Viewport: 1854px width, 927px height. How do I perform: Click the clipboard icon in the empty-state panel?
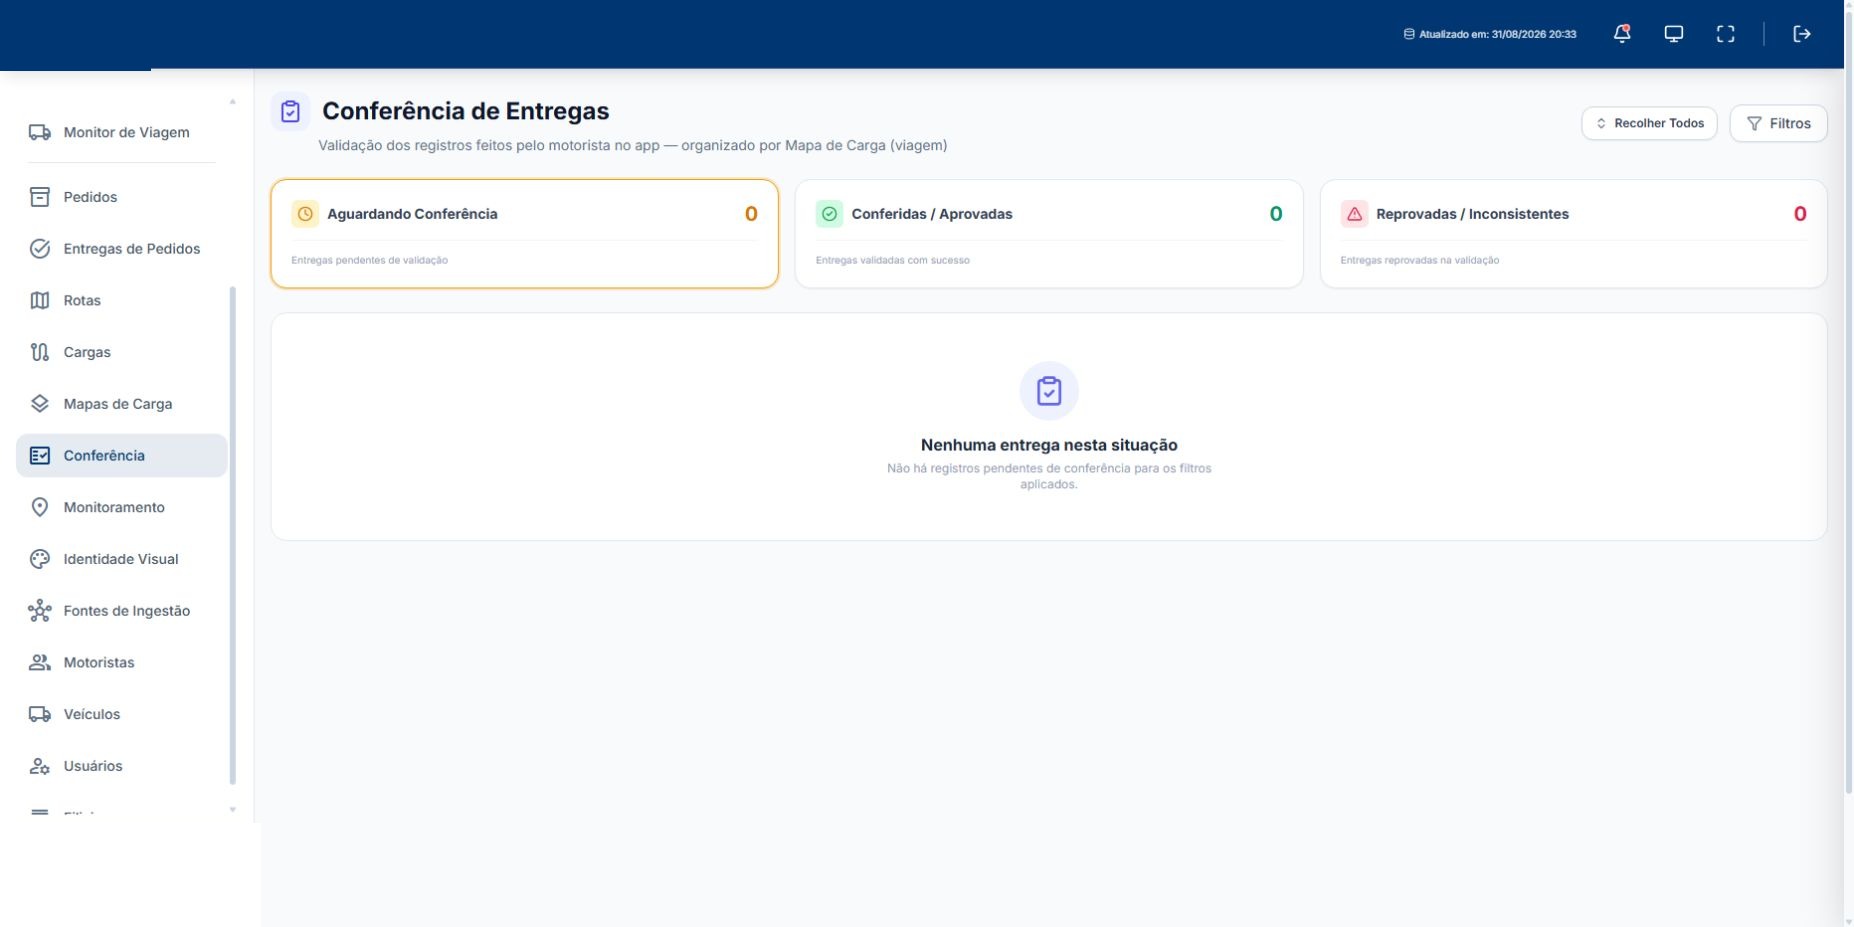coord(1049,391)
